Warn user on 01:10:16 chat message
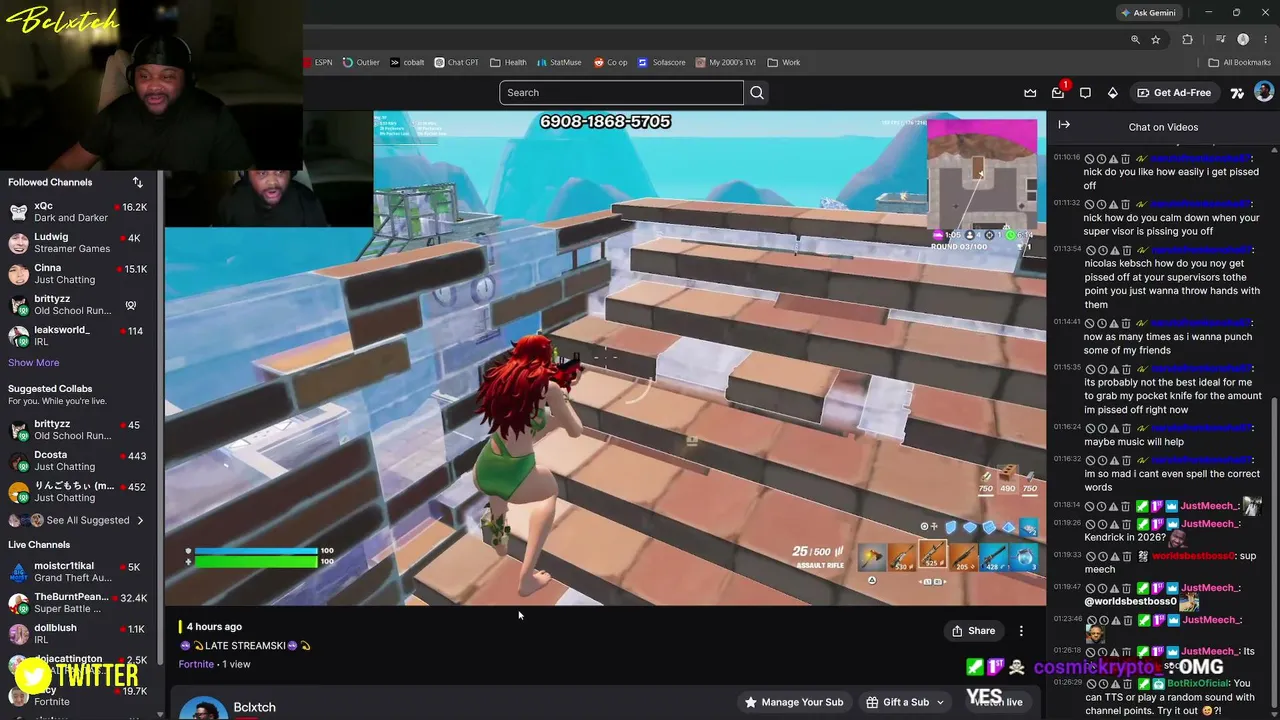The height and width of the screenshot is (720, 1280). pos(1113,159)
